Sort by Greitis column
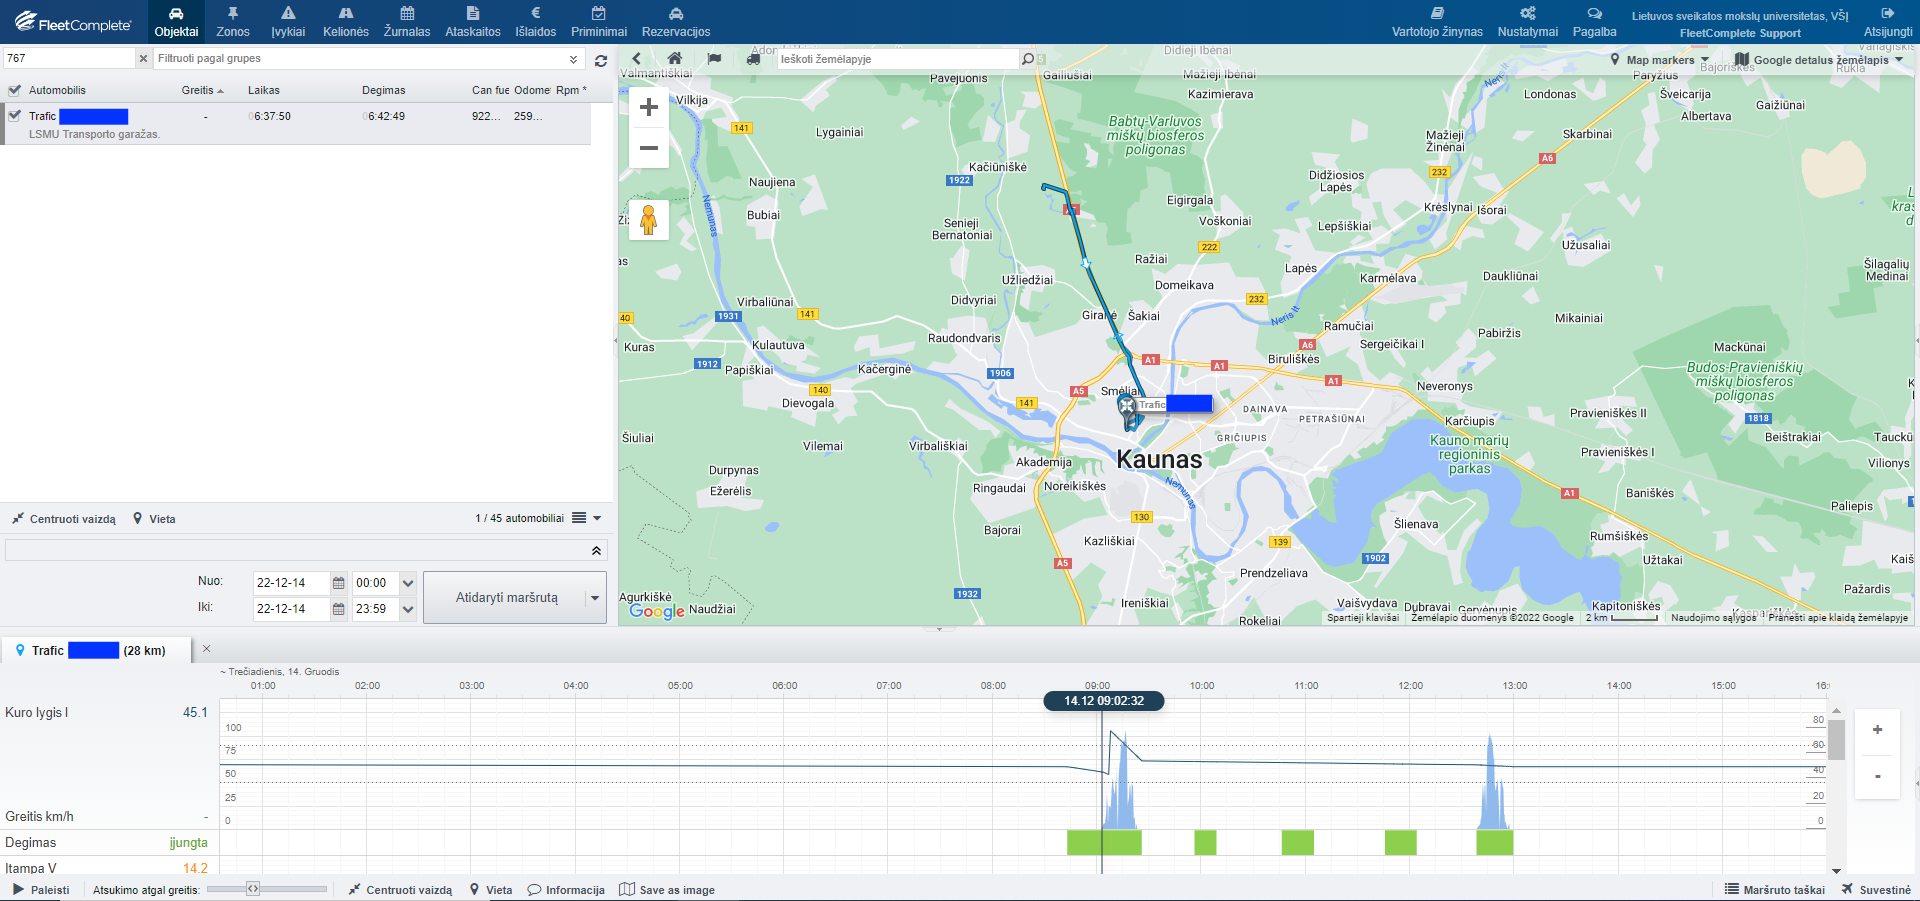Screen dimensions: 1920x901 click(202, 90)
